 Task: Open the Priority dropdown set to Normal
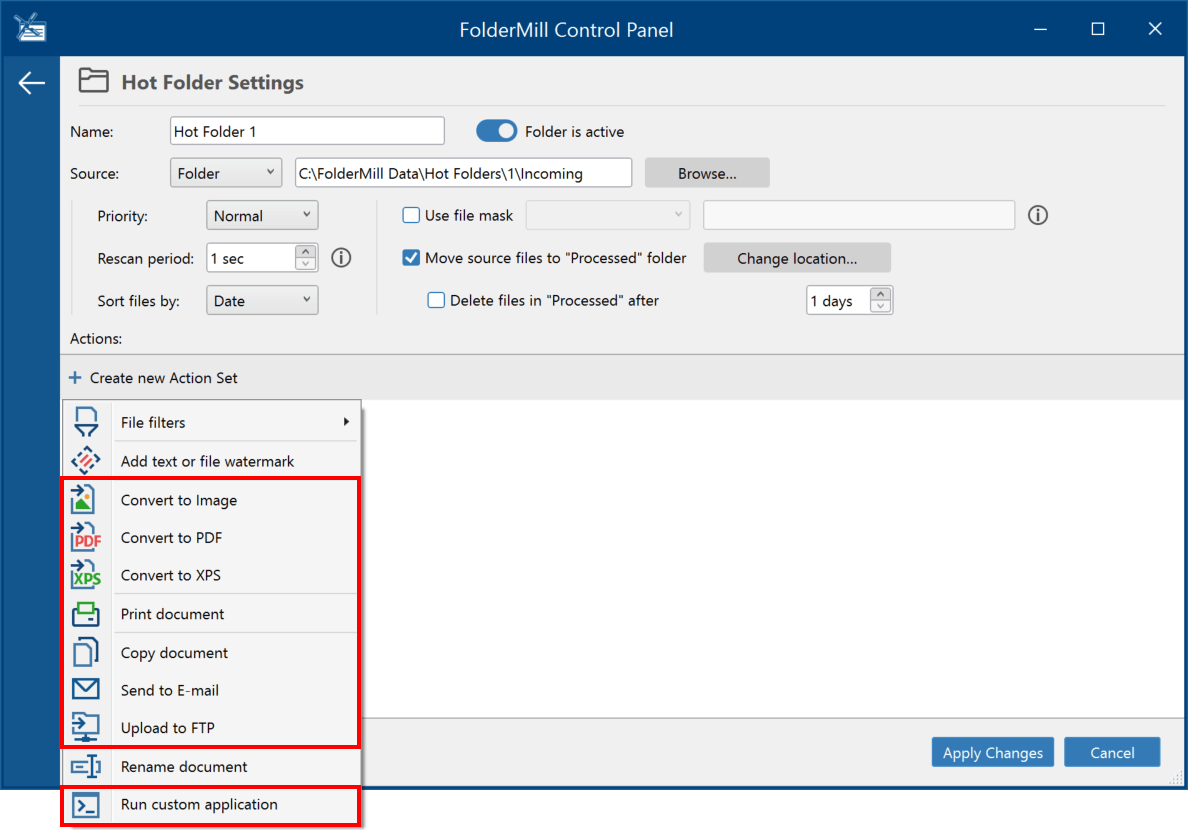pos(261,215)
